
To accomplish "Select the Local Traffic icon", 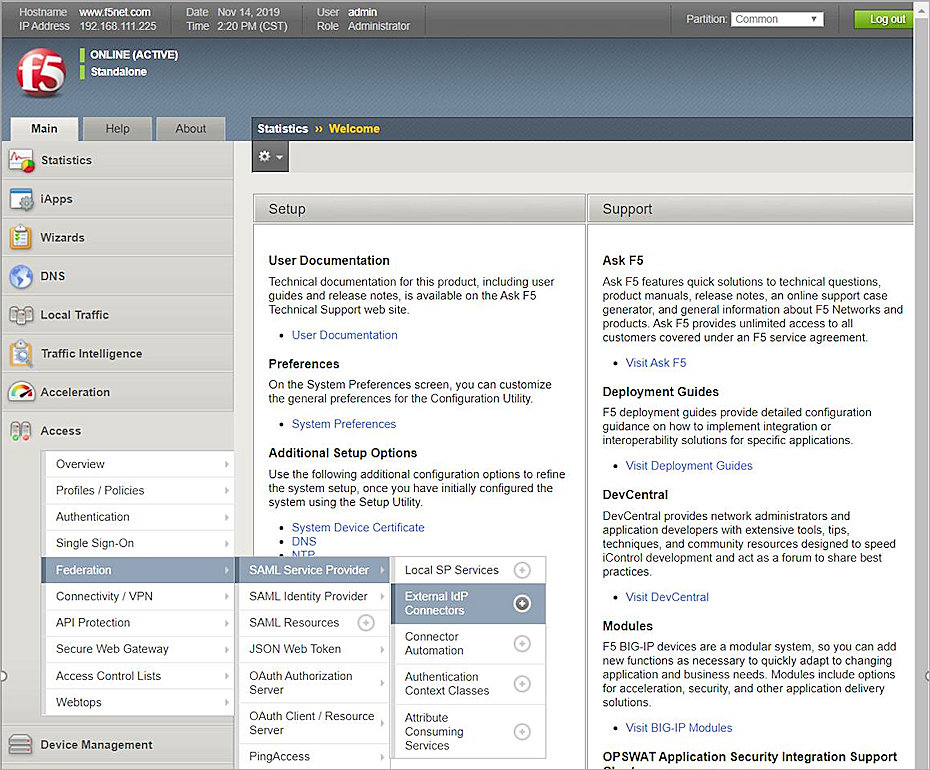I will [x=23, y=315].
